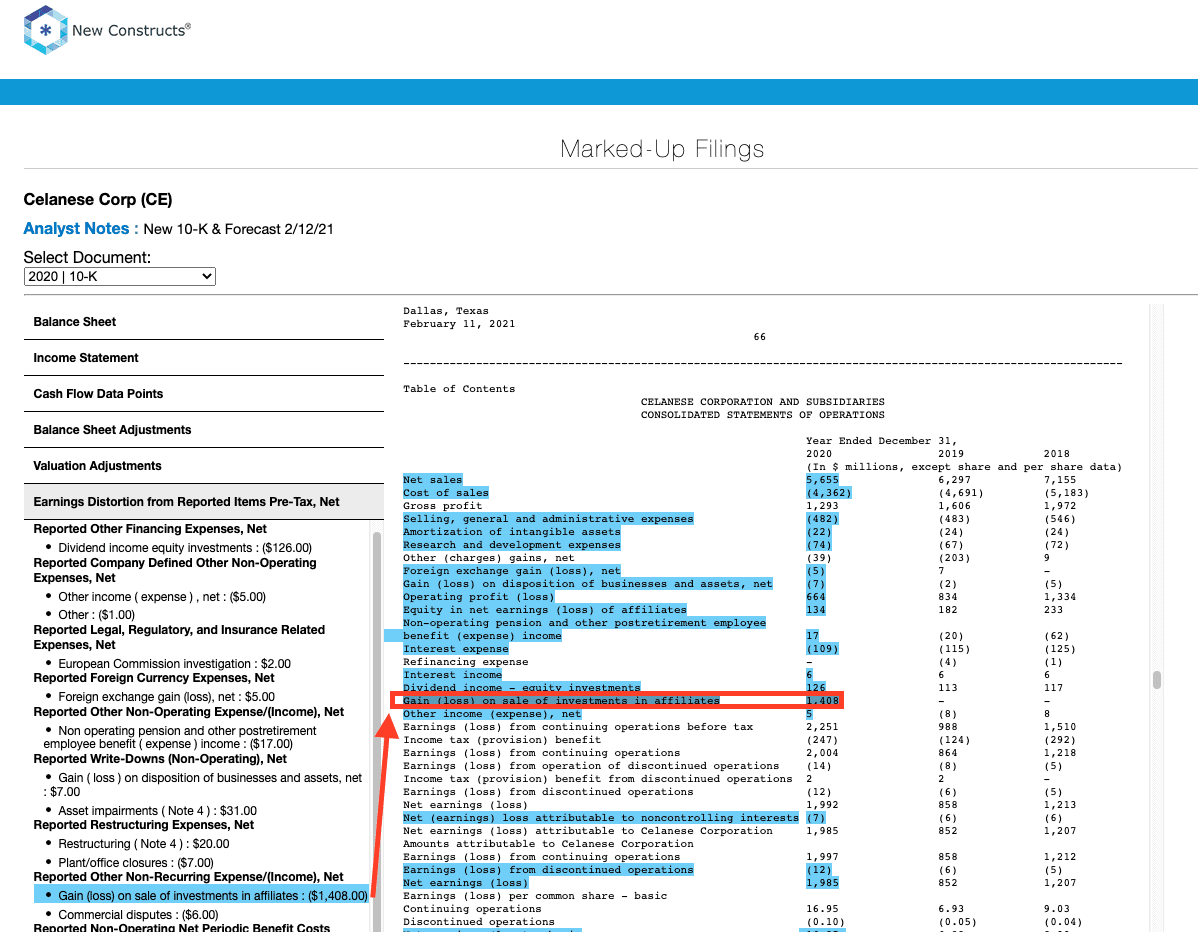Open the Select Document dropdown showing 2020 | 10-K
Screen dimensions: 1198x932
(119, 277)
